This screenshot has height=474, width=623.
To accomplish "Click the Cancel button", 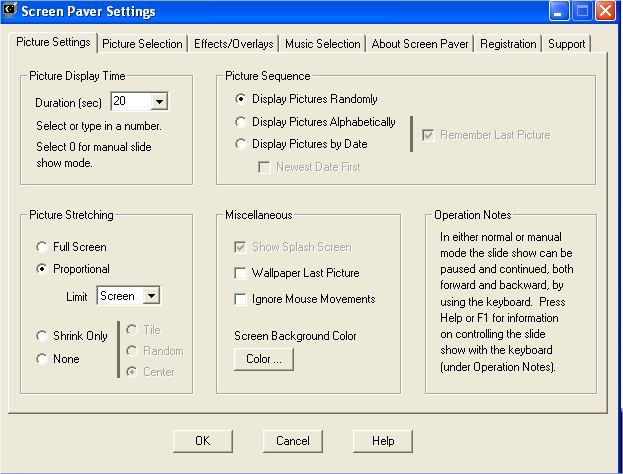I will 293,441.
